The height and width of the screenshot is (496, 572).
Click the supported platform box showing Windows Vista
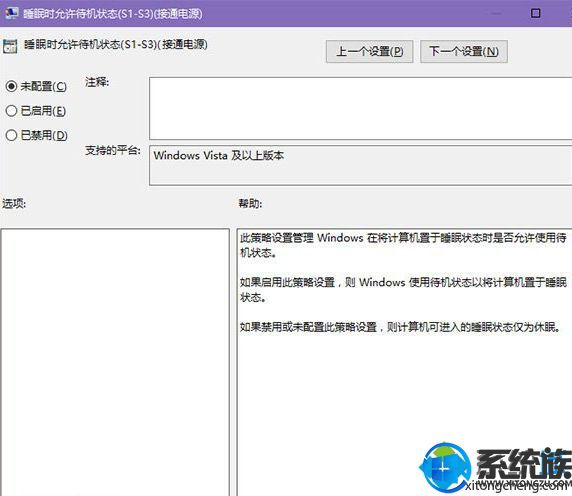[x=360, y=165]
